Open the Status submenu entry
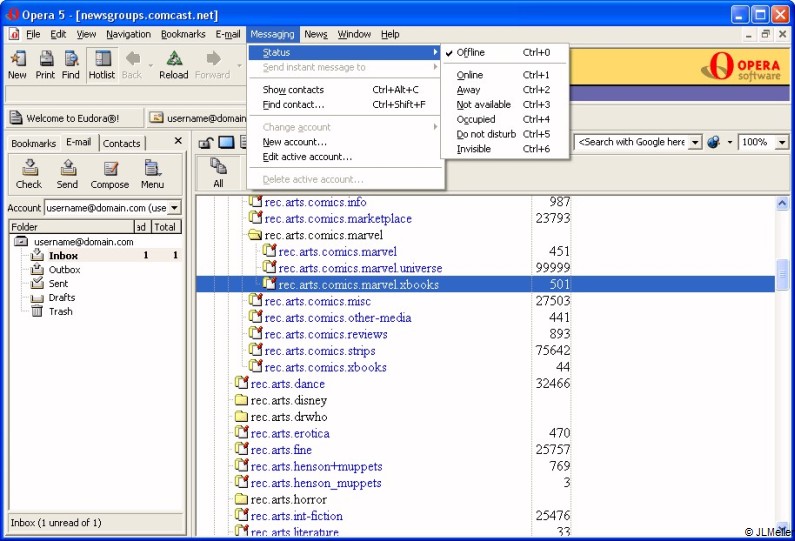The width and height of the screenshot is (795, 541). click(x=344, y=52)
